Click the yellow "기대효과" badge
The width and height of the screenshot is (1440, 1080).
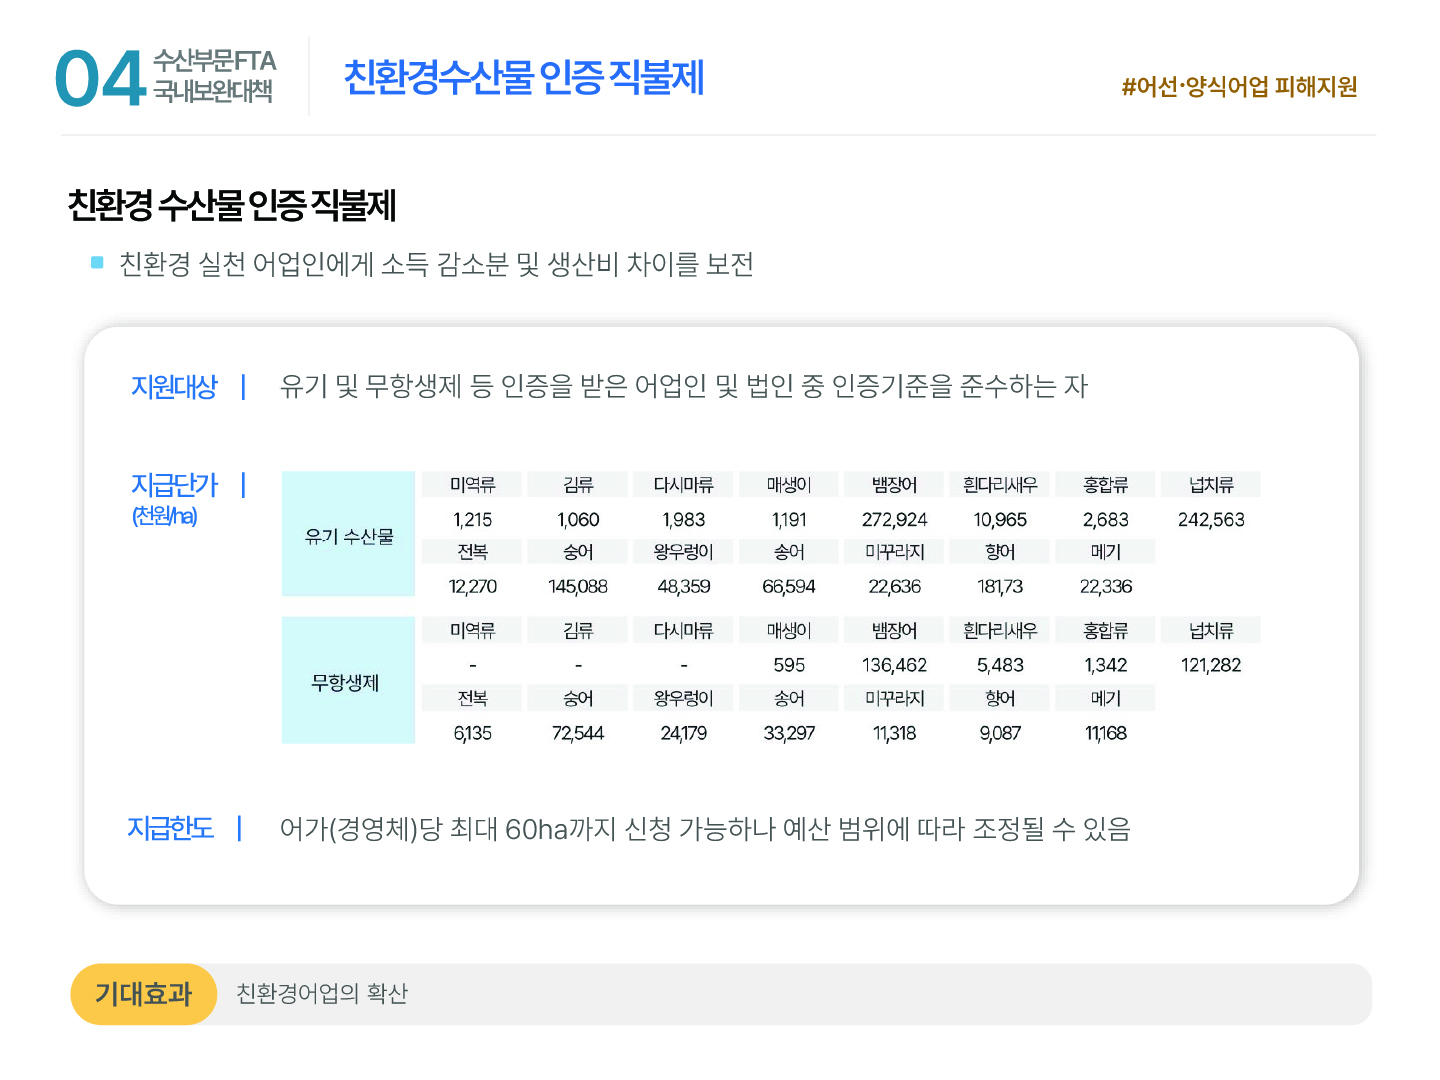click(144, 994)
